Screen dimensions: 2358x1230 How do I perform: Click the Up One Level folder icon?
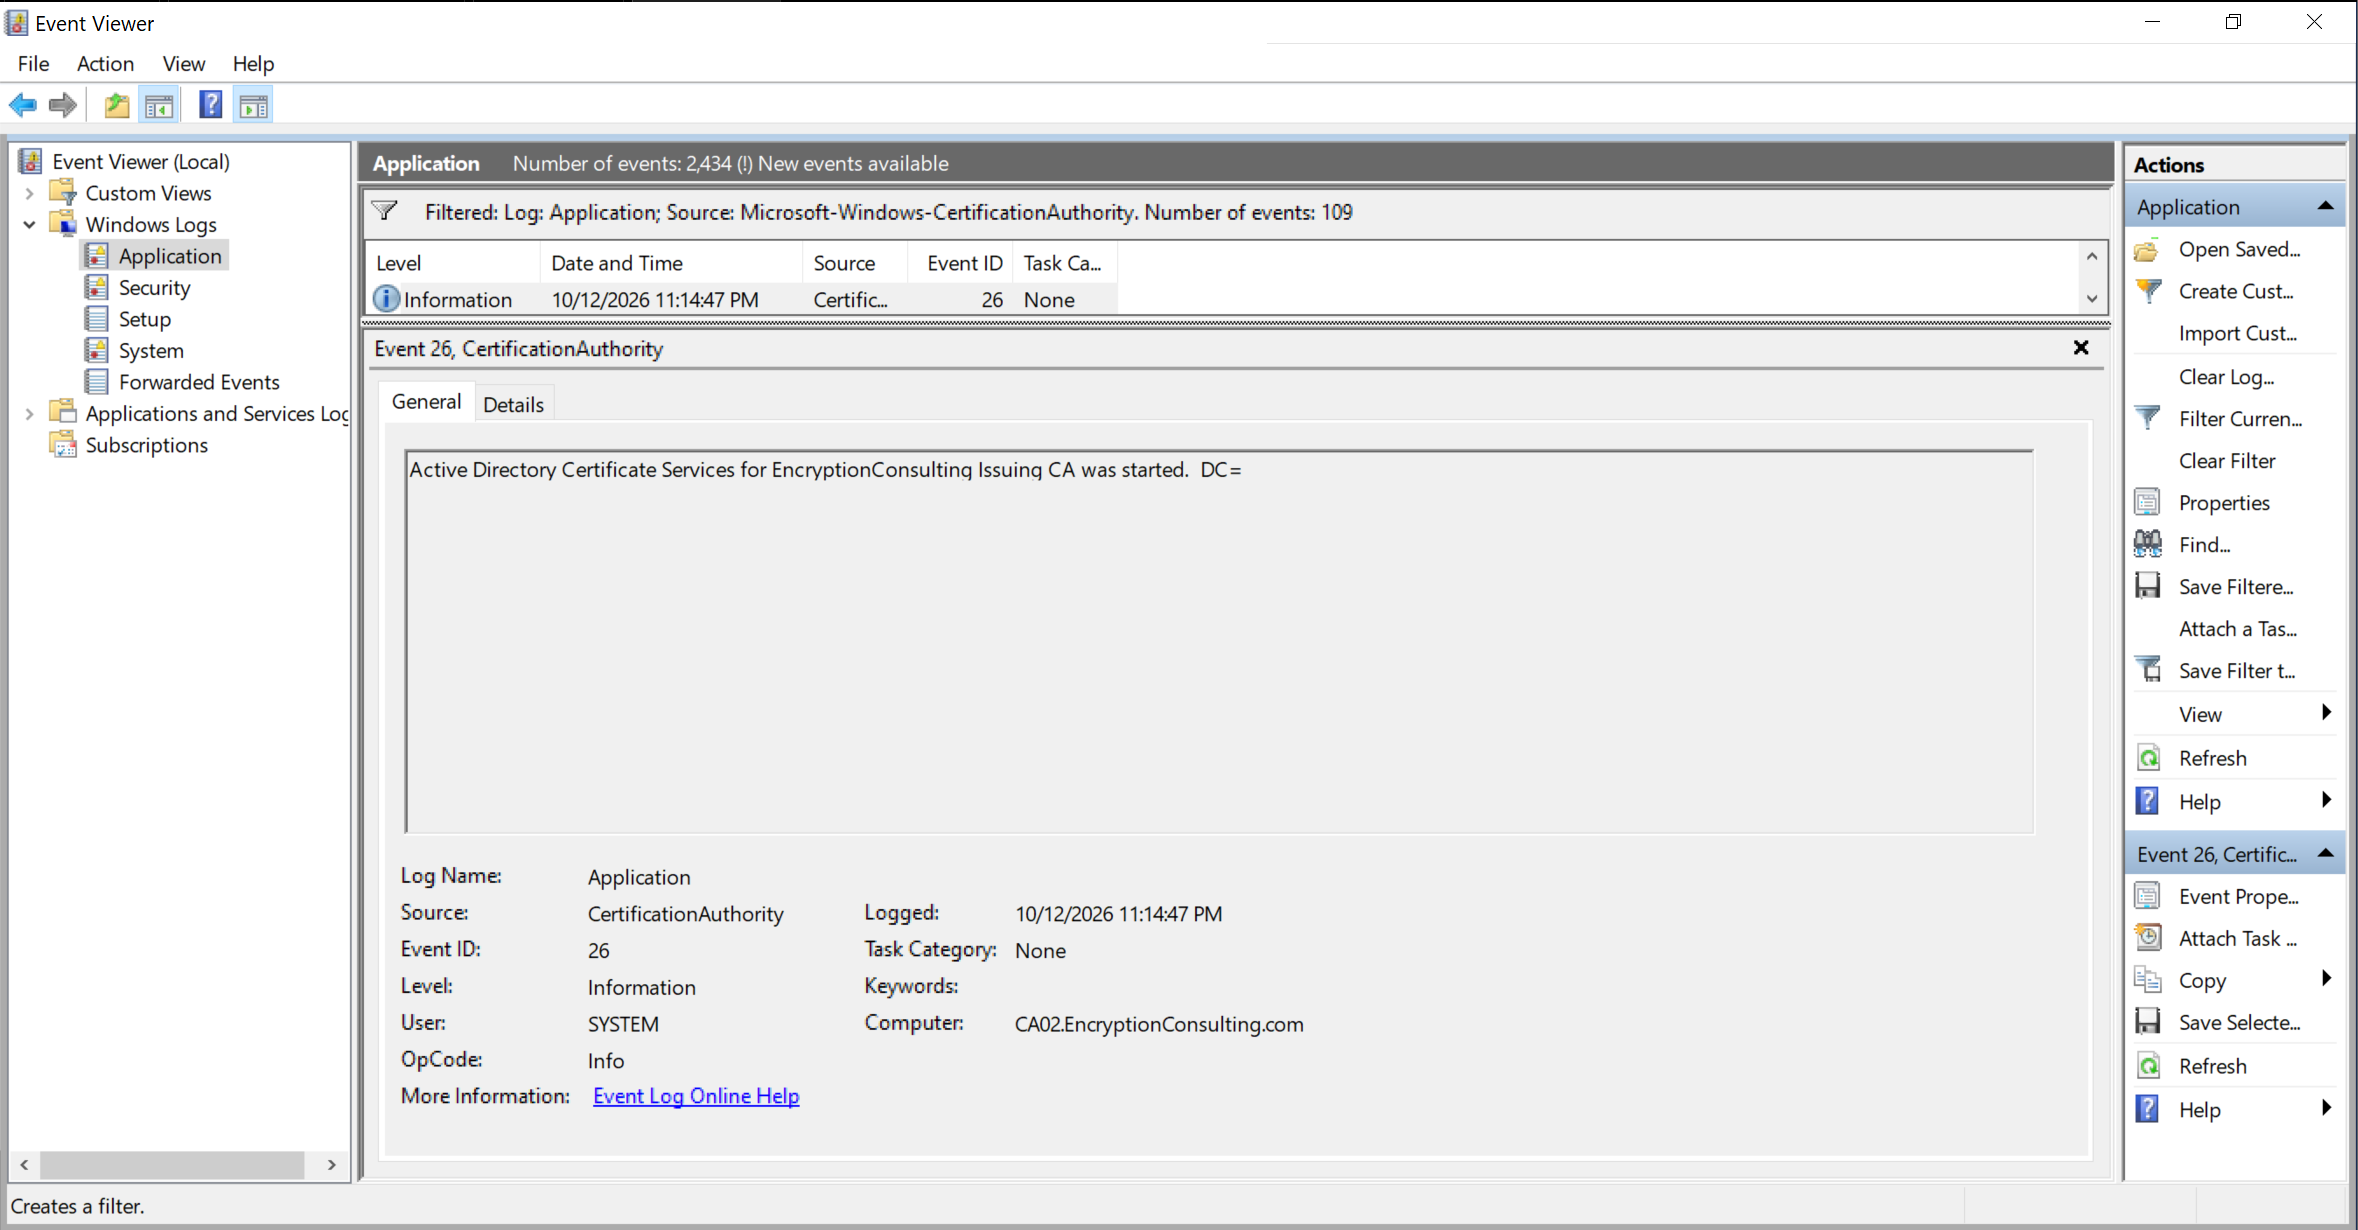[x=117, y=105]
